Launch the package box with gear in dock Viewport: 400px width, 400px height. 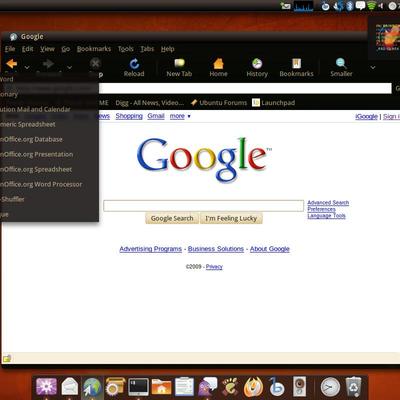click(x=115, y=387)
